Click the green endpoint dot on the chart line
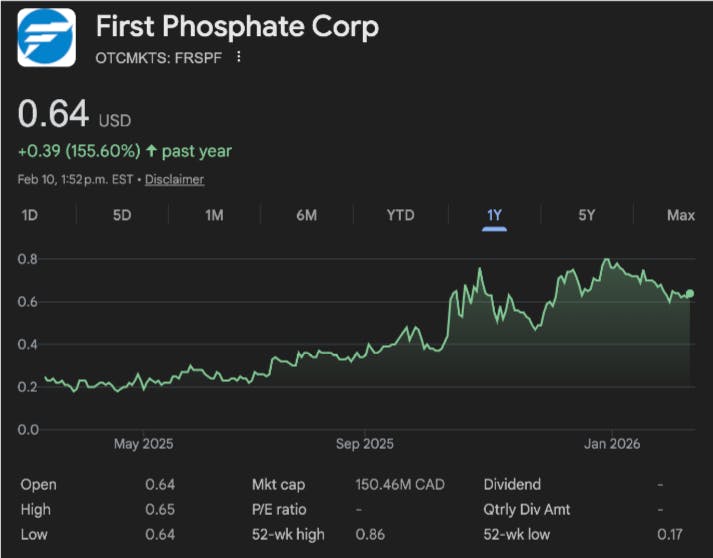 click(689, 293)
